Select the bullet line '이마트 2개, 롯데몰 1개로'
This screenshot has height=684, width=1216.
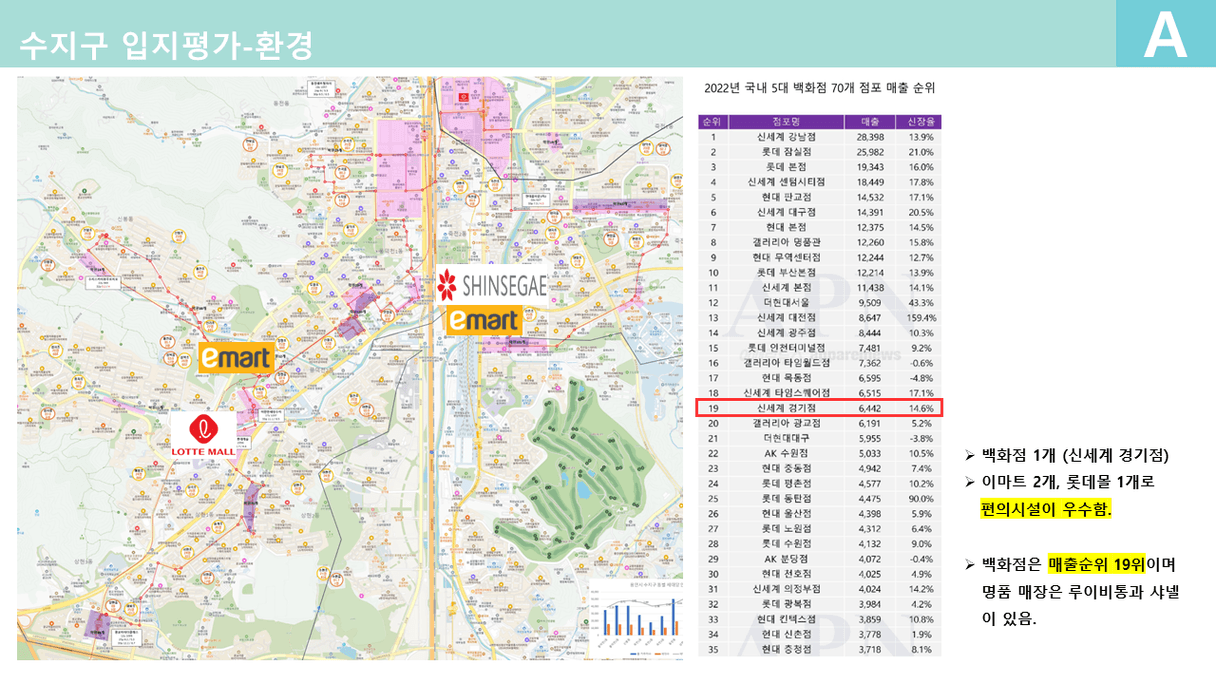[x=1068, y=483]
